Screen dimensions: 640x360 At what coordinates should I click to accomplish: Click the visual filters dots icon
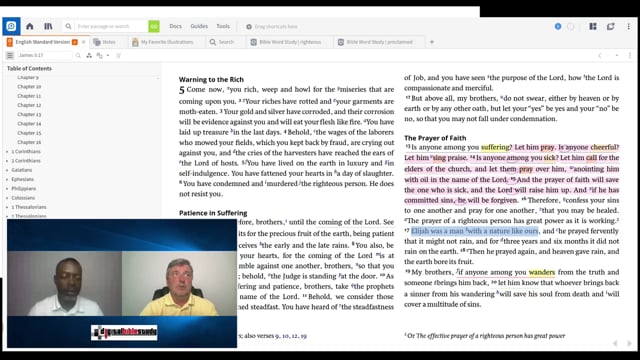click(x=89, y=56)
